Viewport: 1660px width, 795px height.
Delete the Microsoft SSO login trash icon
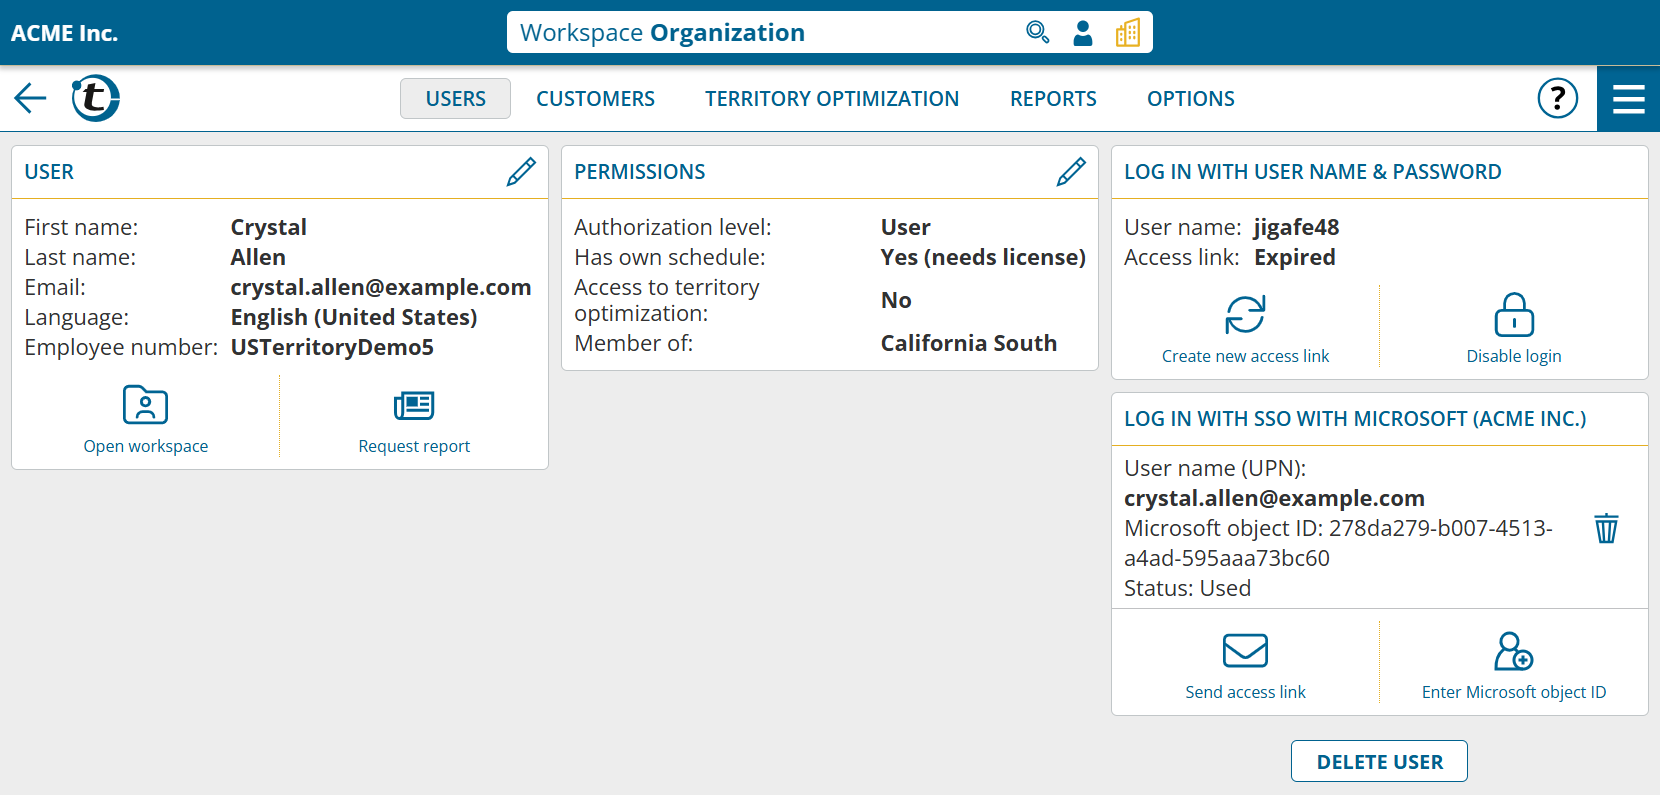tap(1606, 528)
